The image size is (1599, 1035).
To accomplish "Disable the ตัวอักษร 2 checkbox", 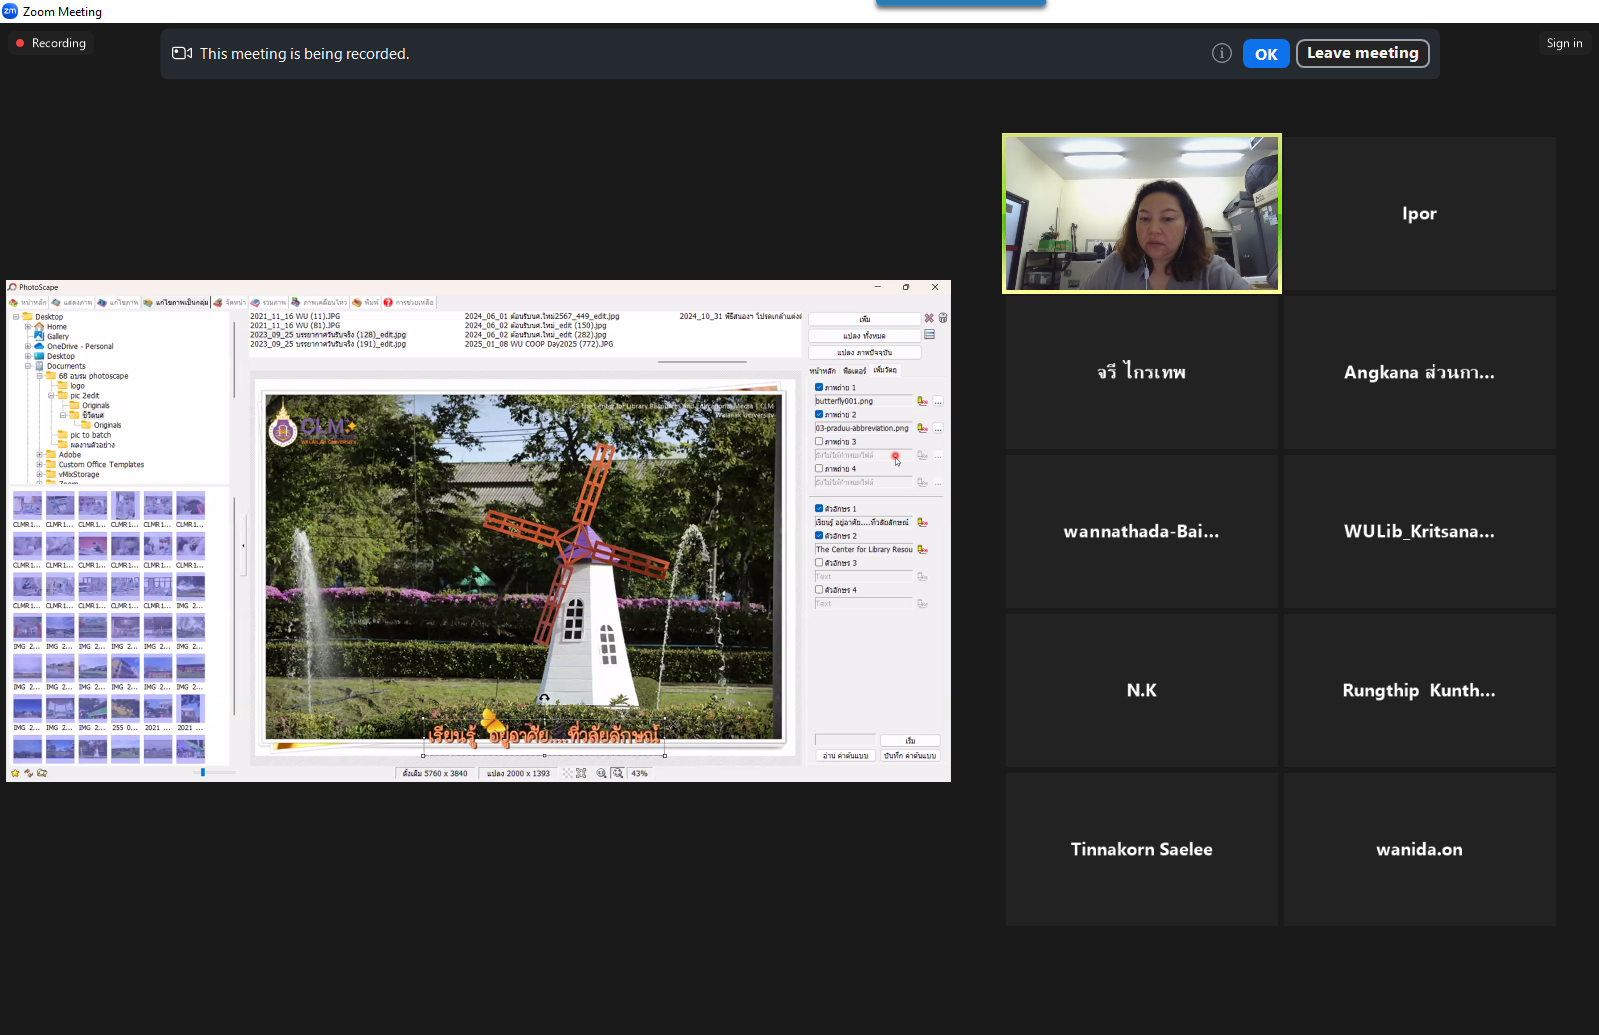I will tap(819, 536).
